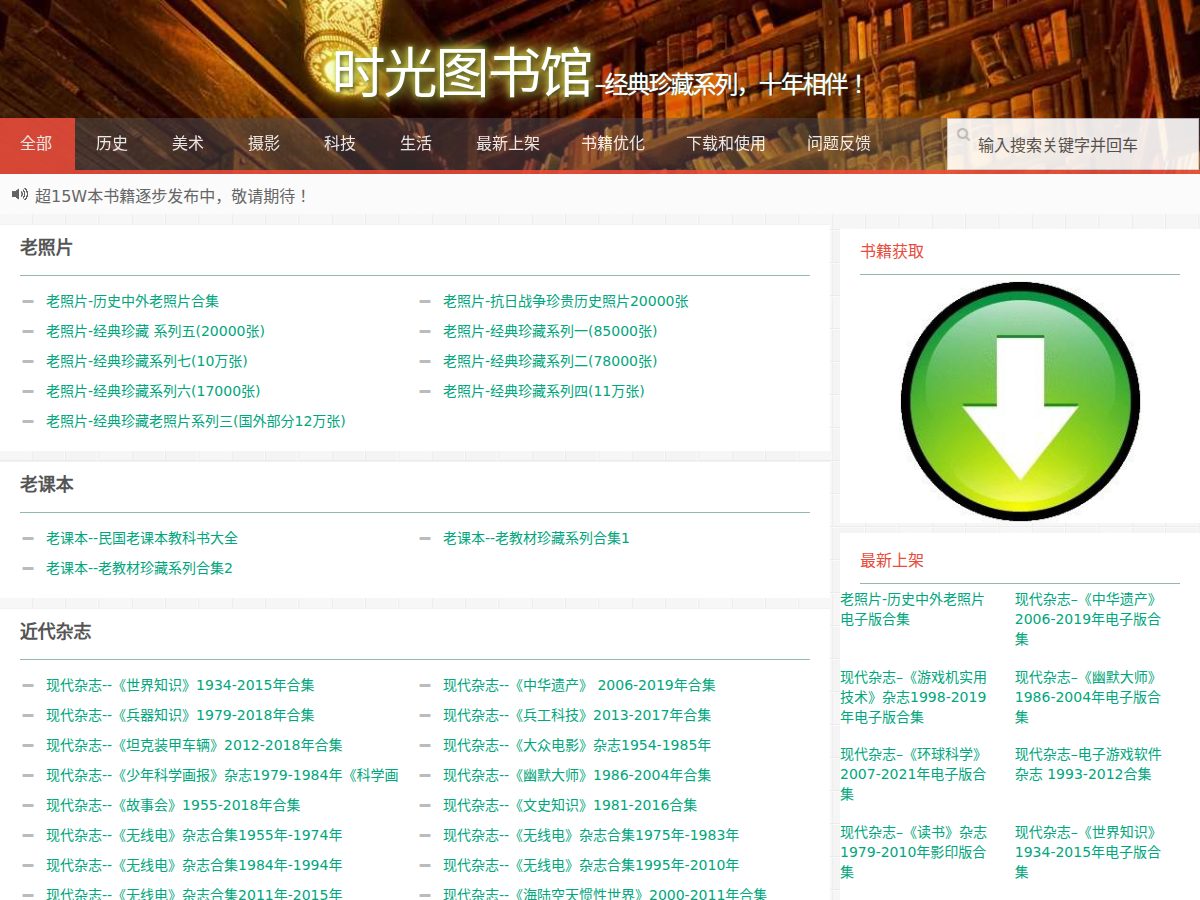The height and width of the screenshot is (900, 1200).
Task: Open the 老课本 section heading
Action: click(x=46, y=485)
